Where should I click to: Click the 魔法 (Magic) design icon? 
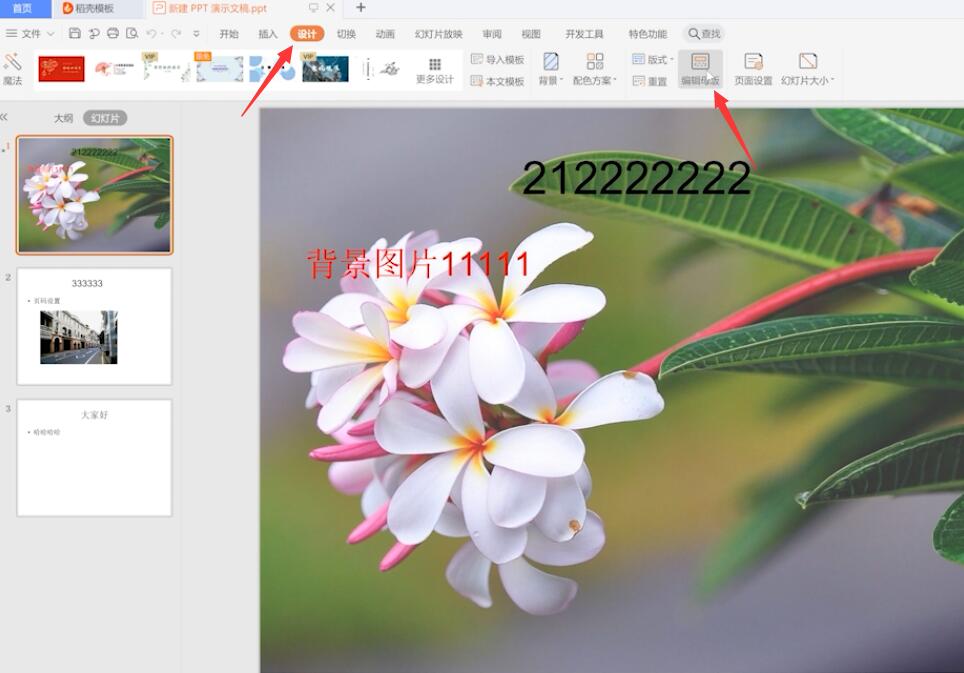coord(12,69)
